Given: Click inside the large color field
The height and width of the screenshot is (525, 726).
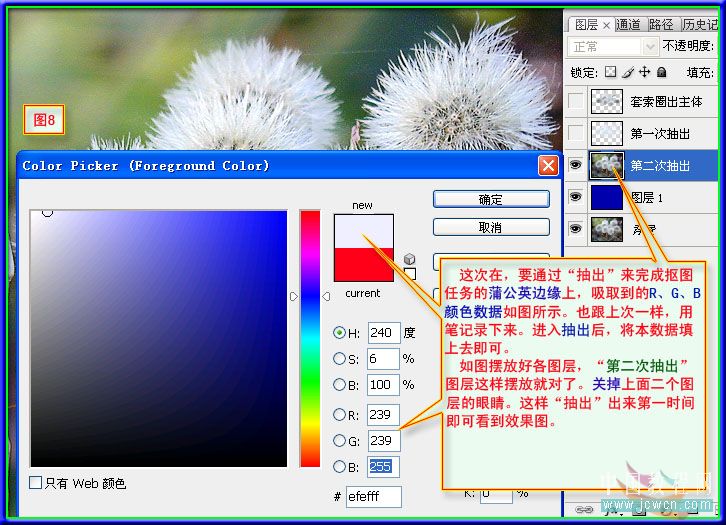Looking at the screenshot, I should tap(159, 338).
